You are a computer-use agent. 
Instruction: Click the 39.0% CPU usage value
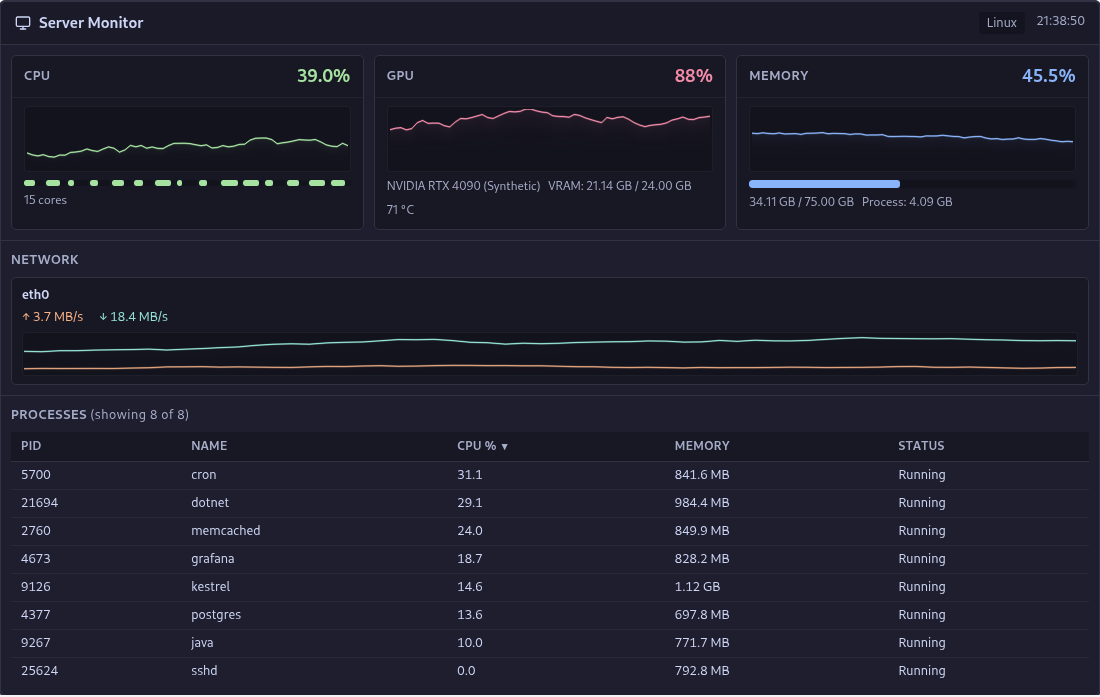(323, 76)
